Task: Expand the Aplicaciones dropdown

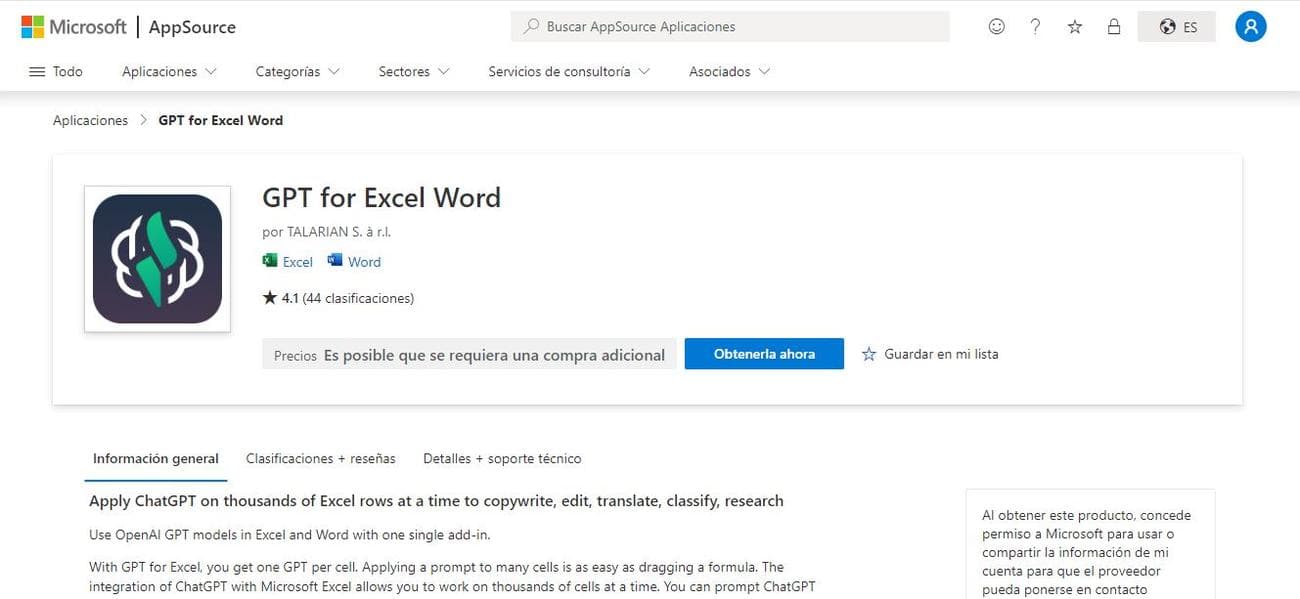Action: coord(169,72)
